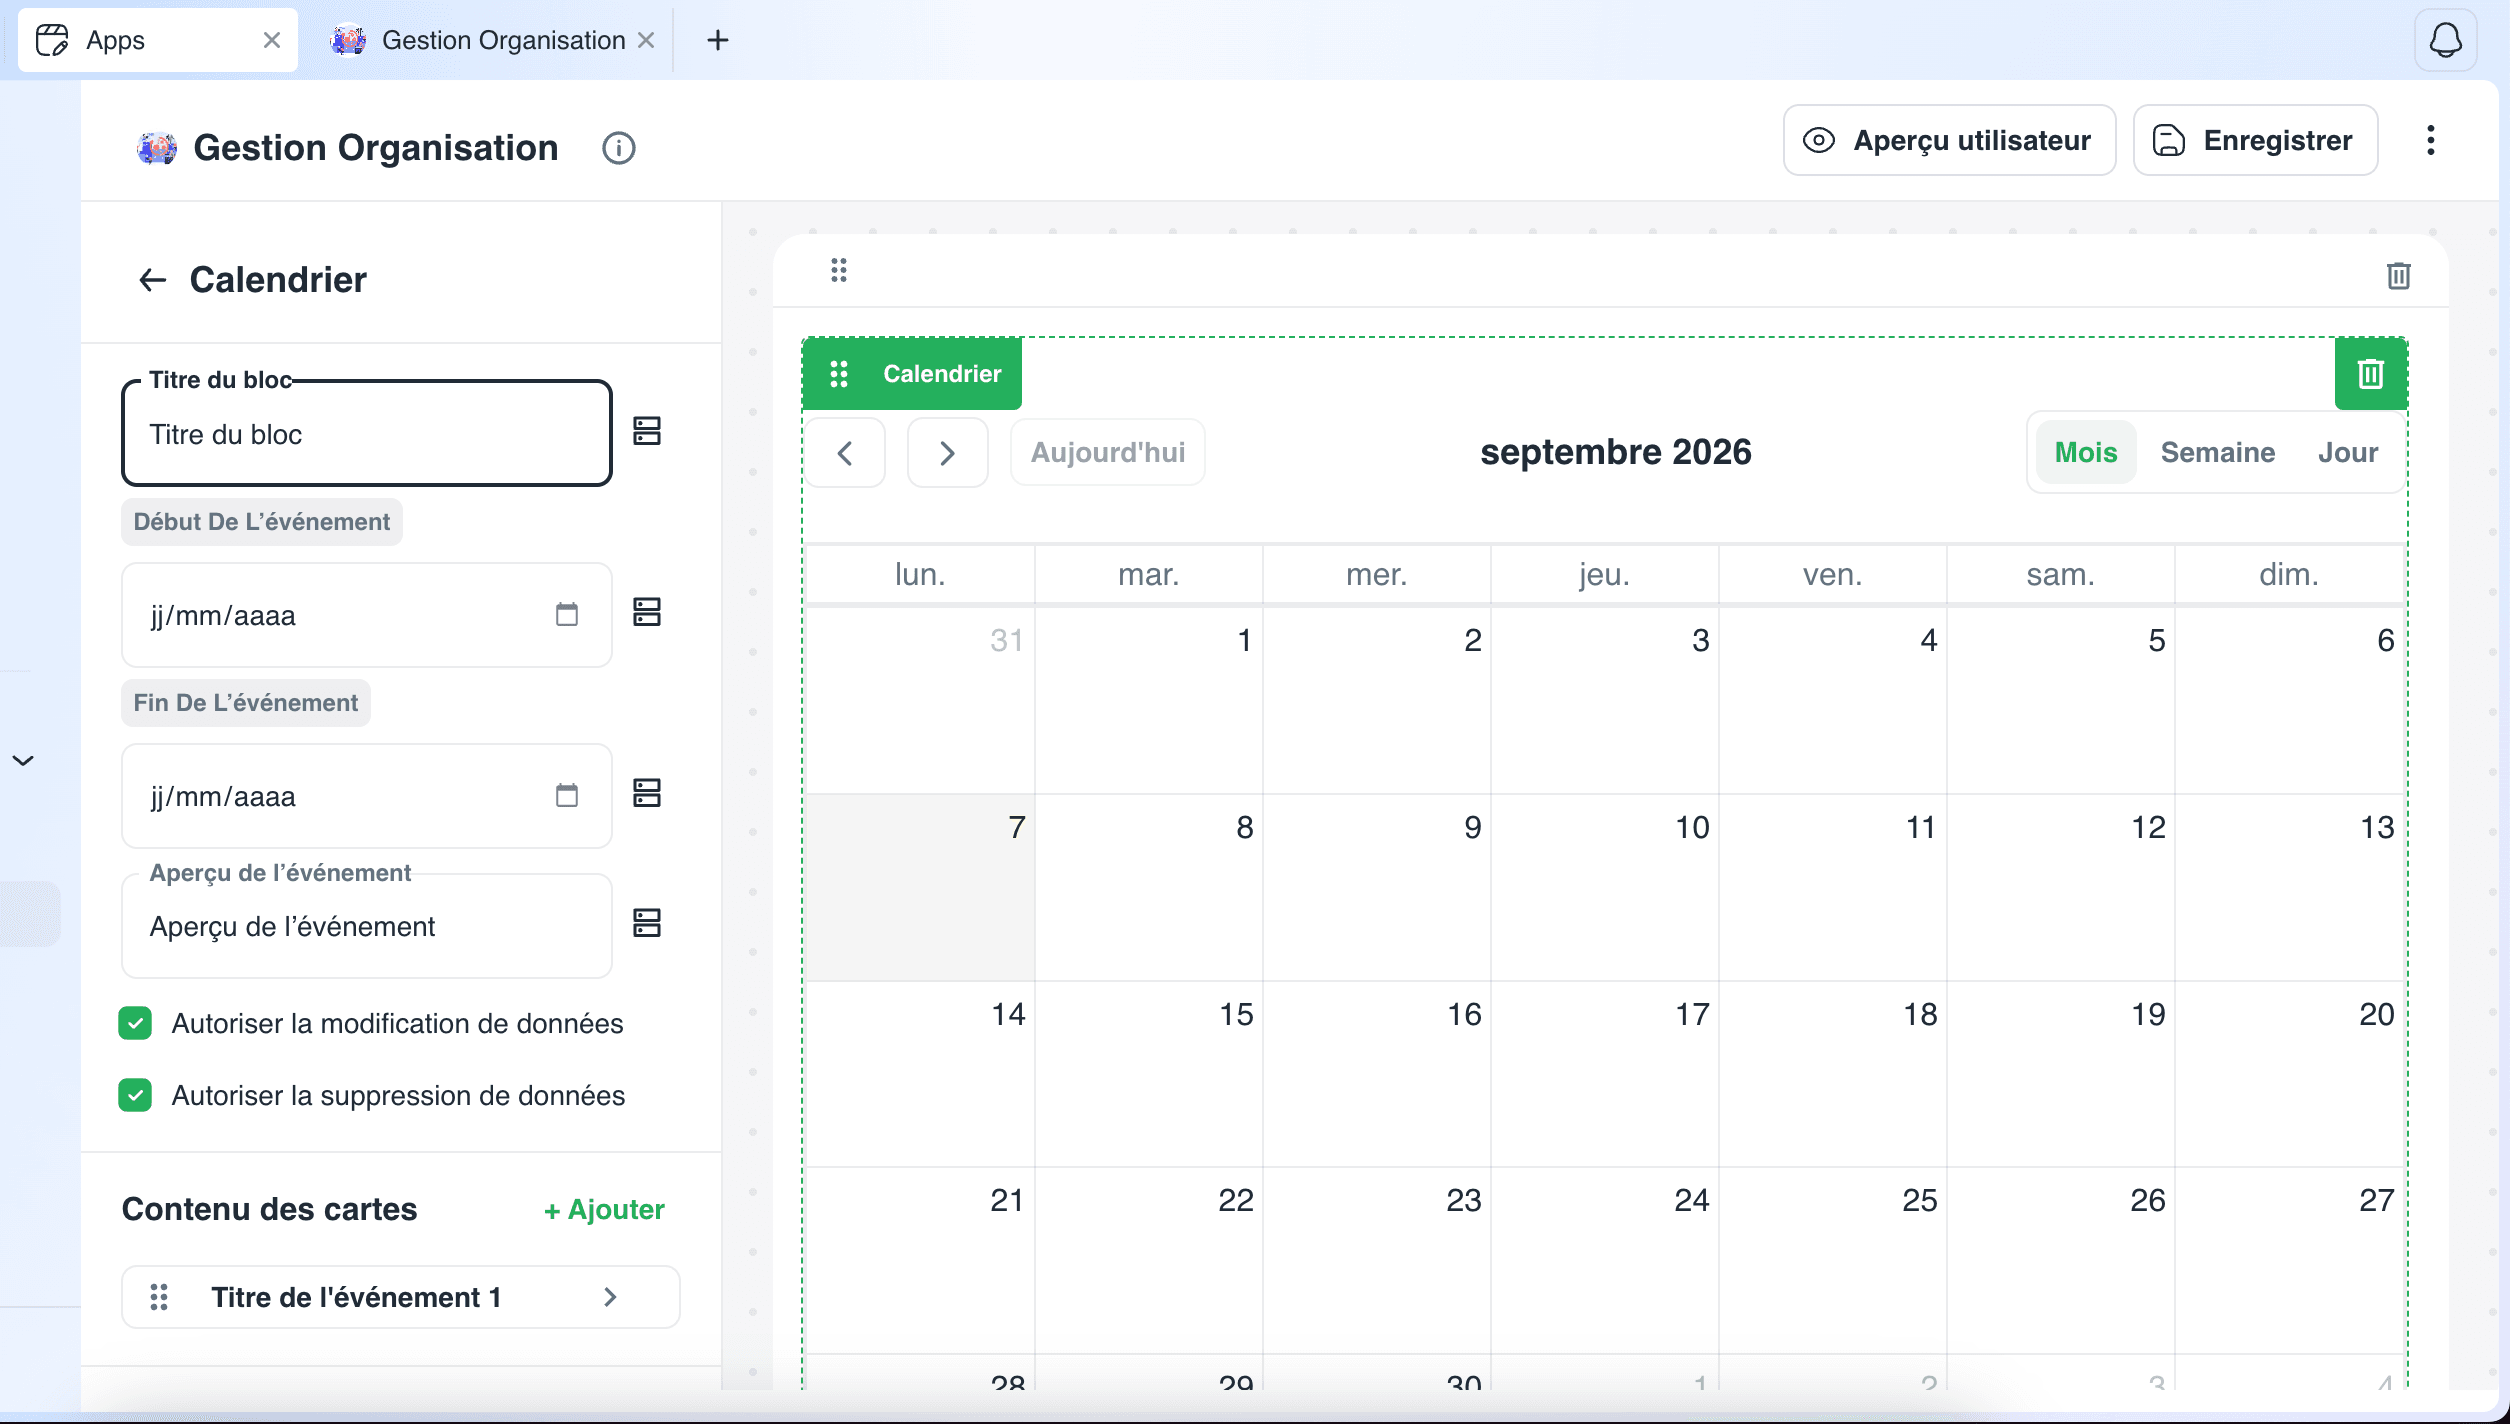Expand Titre de l'événement 1 card chevron
The width and height of the screenshot is (2510, 1424).
(611, 1297)
